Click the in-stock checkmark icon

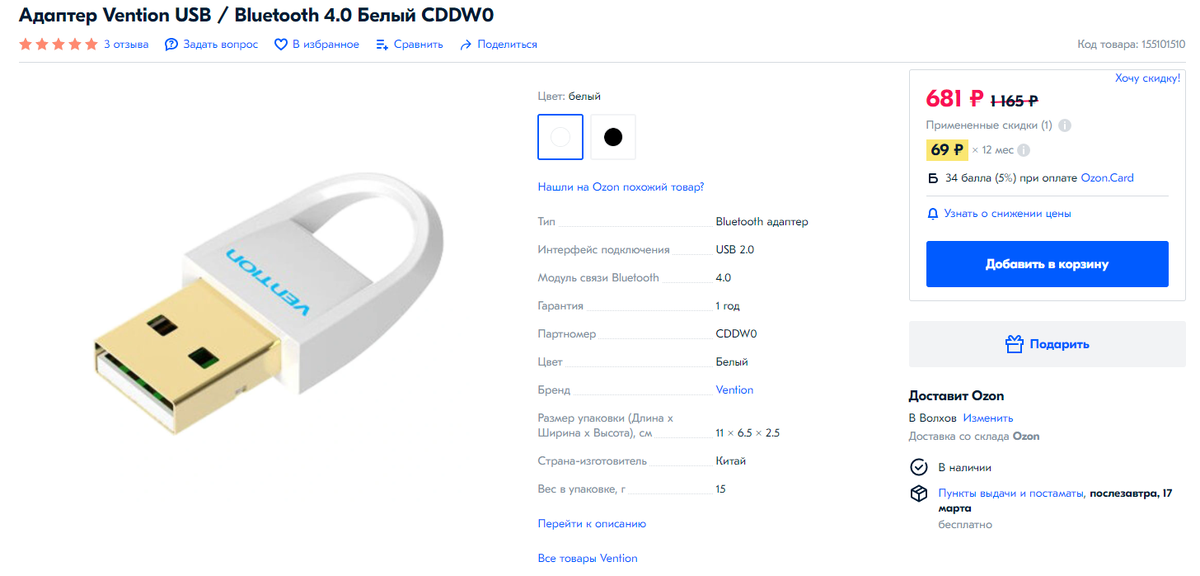coord(918,467)
